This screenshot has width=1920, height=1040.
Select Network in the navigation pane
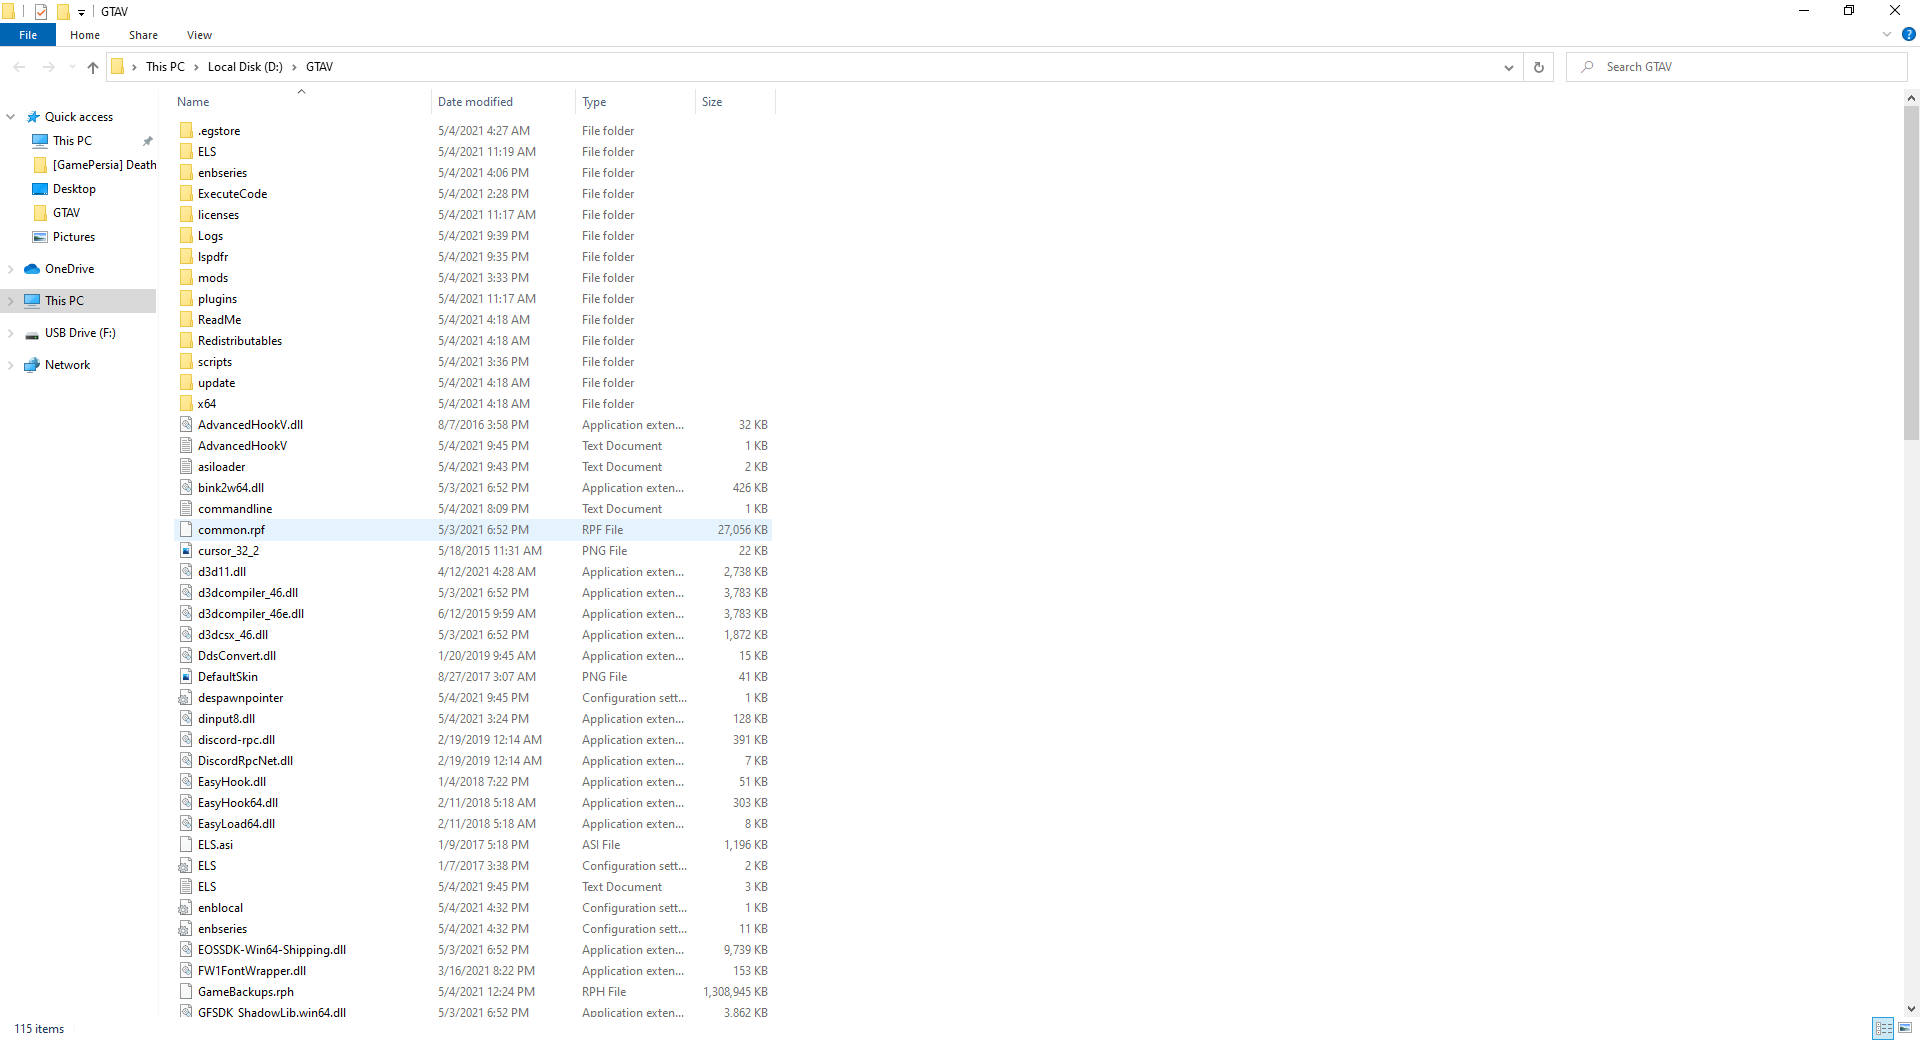pyautogui.click(x=67, y=365)
